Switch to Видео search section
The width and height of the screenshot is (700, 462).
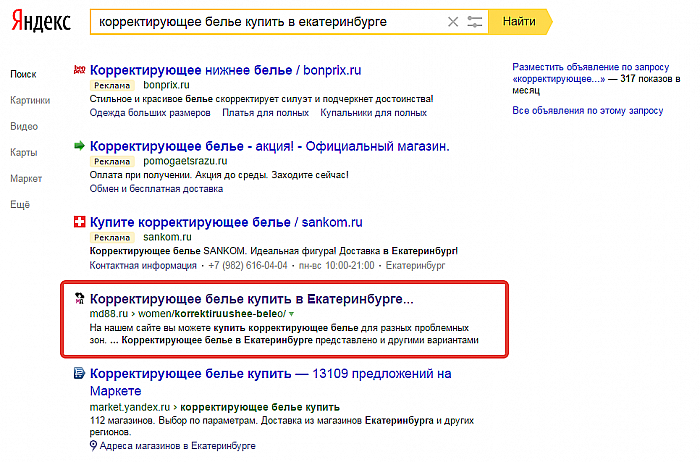(x=24, y=126)
